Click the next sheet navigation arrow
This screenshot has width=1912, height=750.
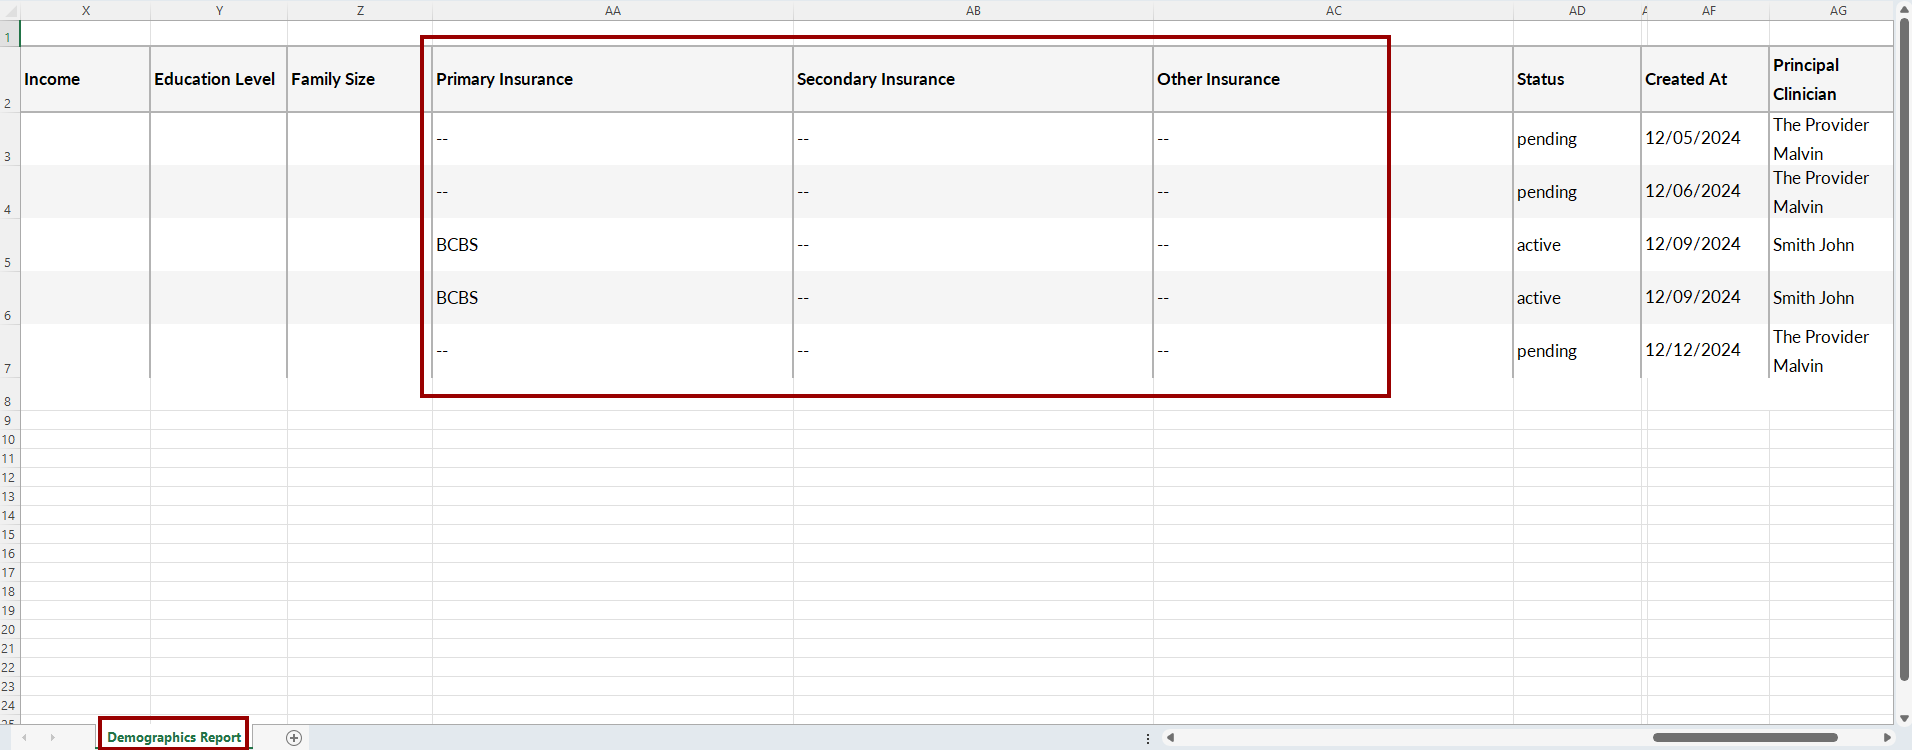(53, 738)
